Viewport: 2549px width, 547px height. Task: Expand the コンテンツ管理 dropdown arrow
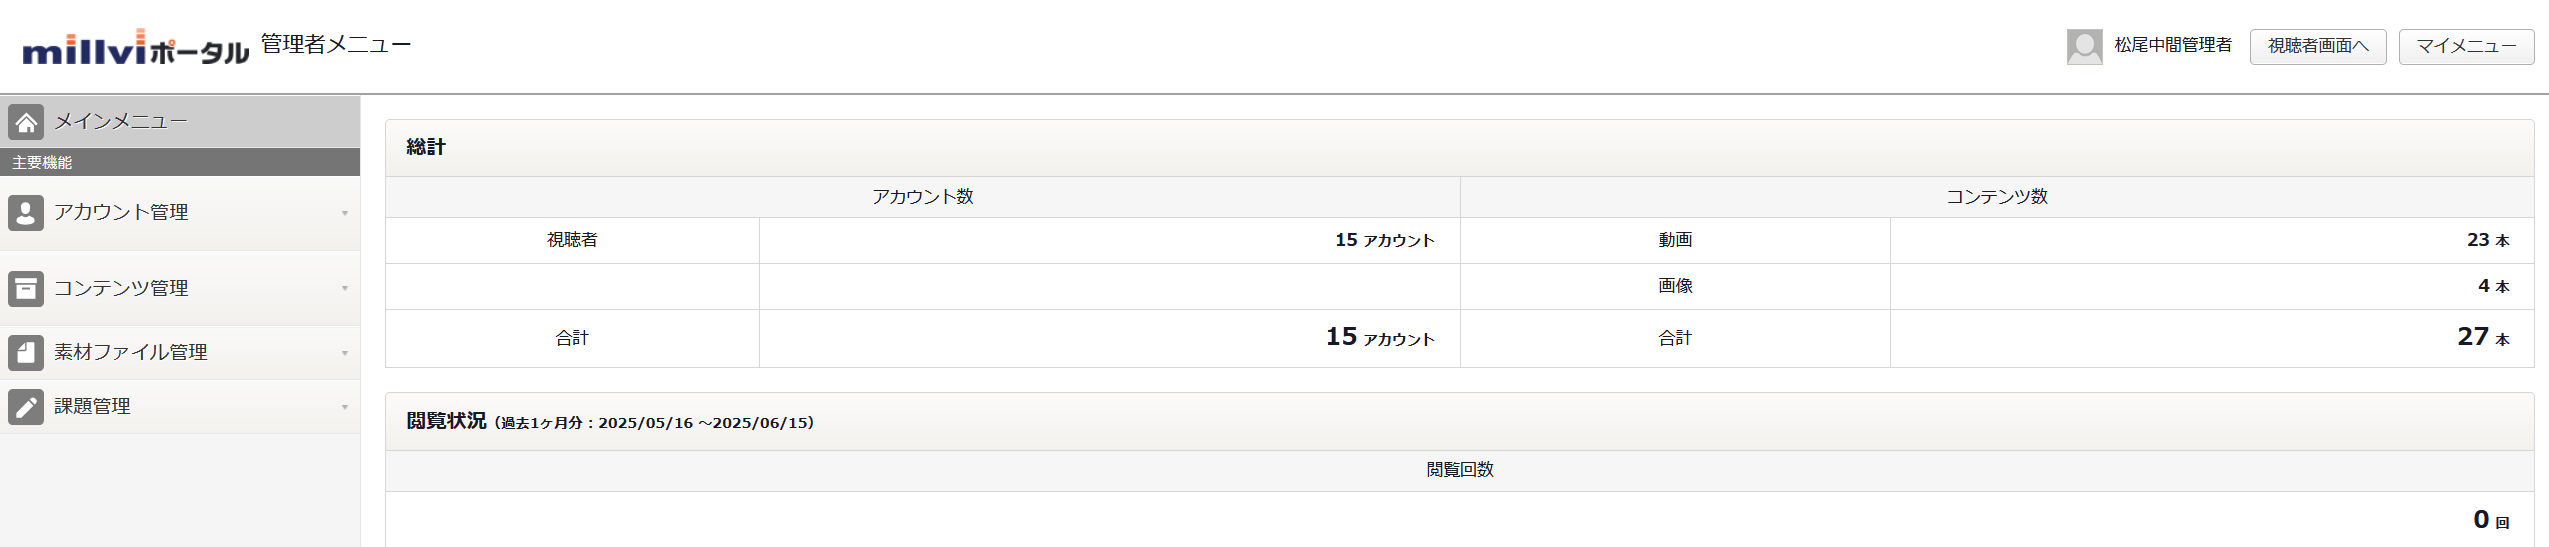(345, 288)
